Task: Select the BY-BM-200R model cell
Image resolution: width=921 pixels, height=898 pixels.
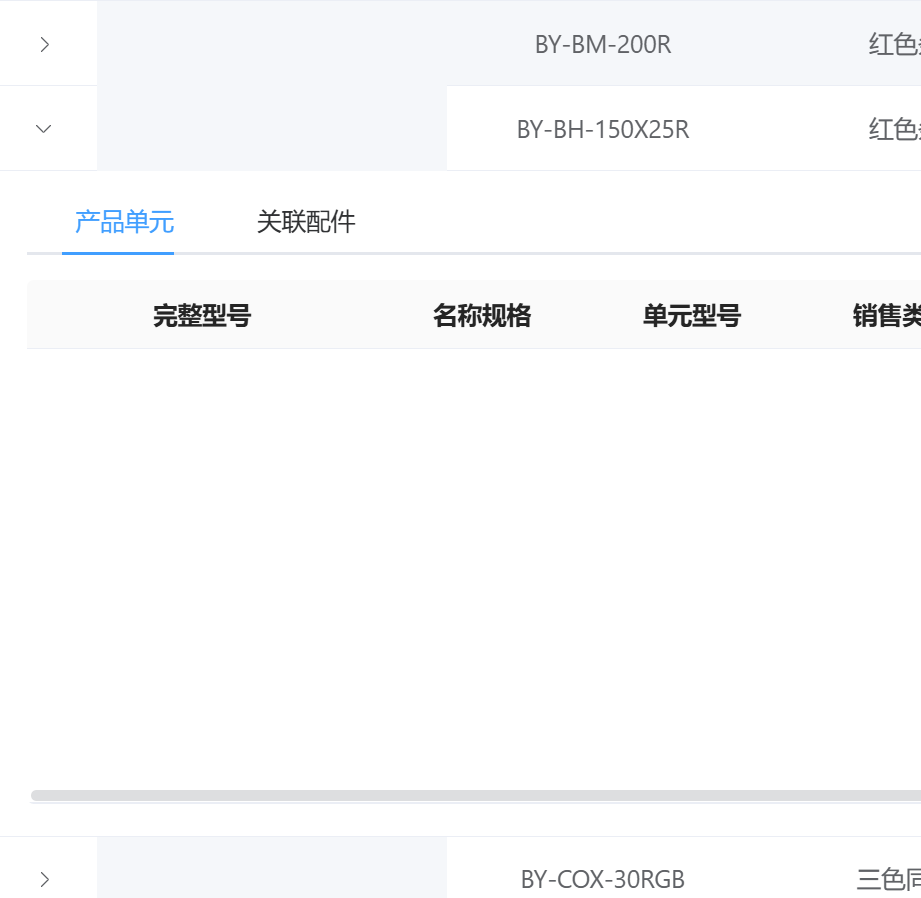Action: 603,45
